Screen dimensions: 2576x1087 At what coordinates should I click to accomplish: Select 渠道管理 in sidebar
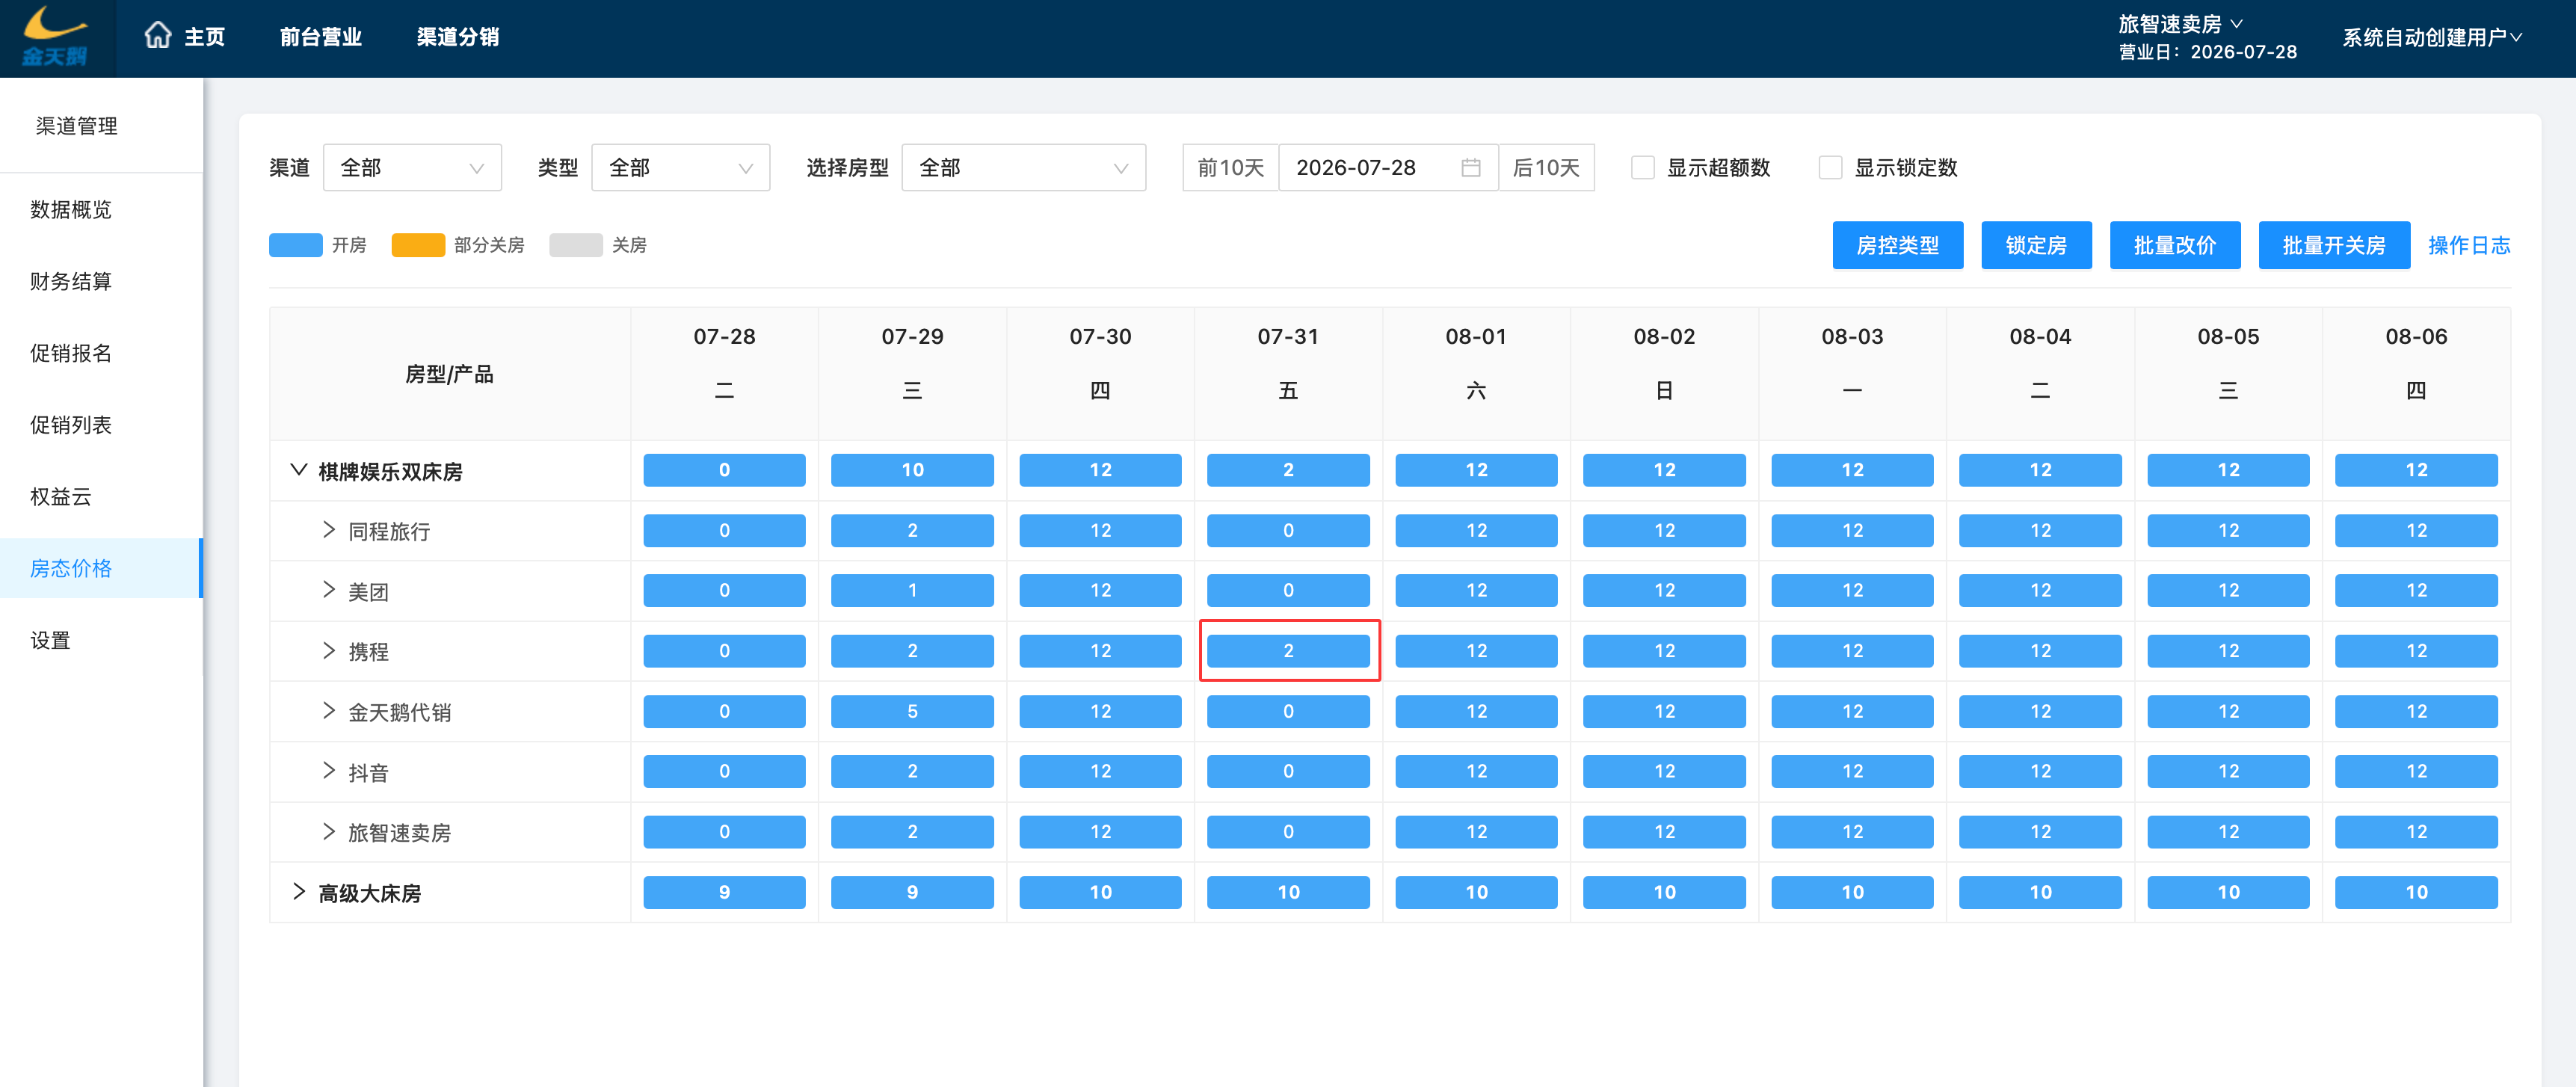coord(76,126)
